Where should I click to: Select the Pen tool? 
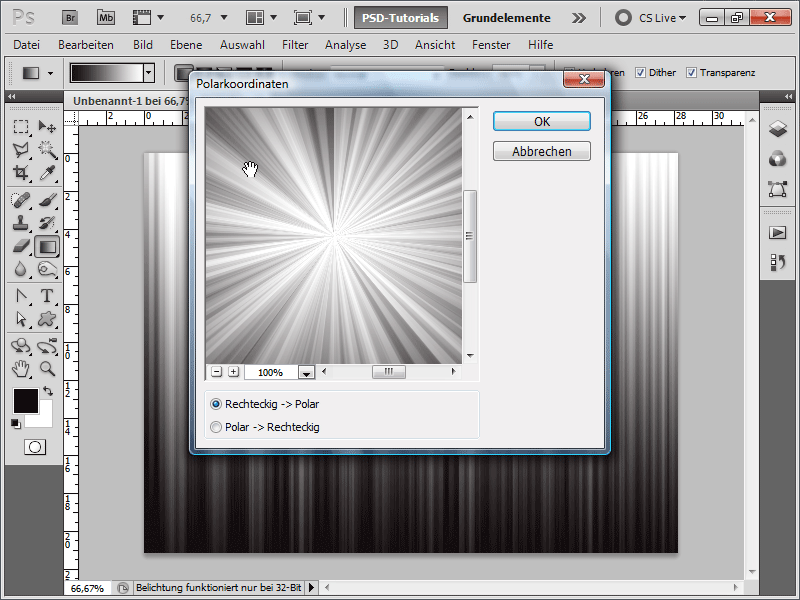21,296
